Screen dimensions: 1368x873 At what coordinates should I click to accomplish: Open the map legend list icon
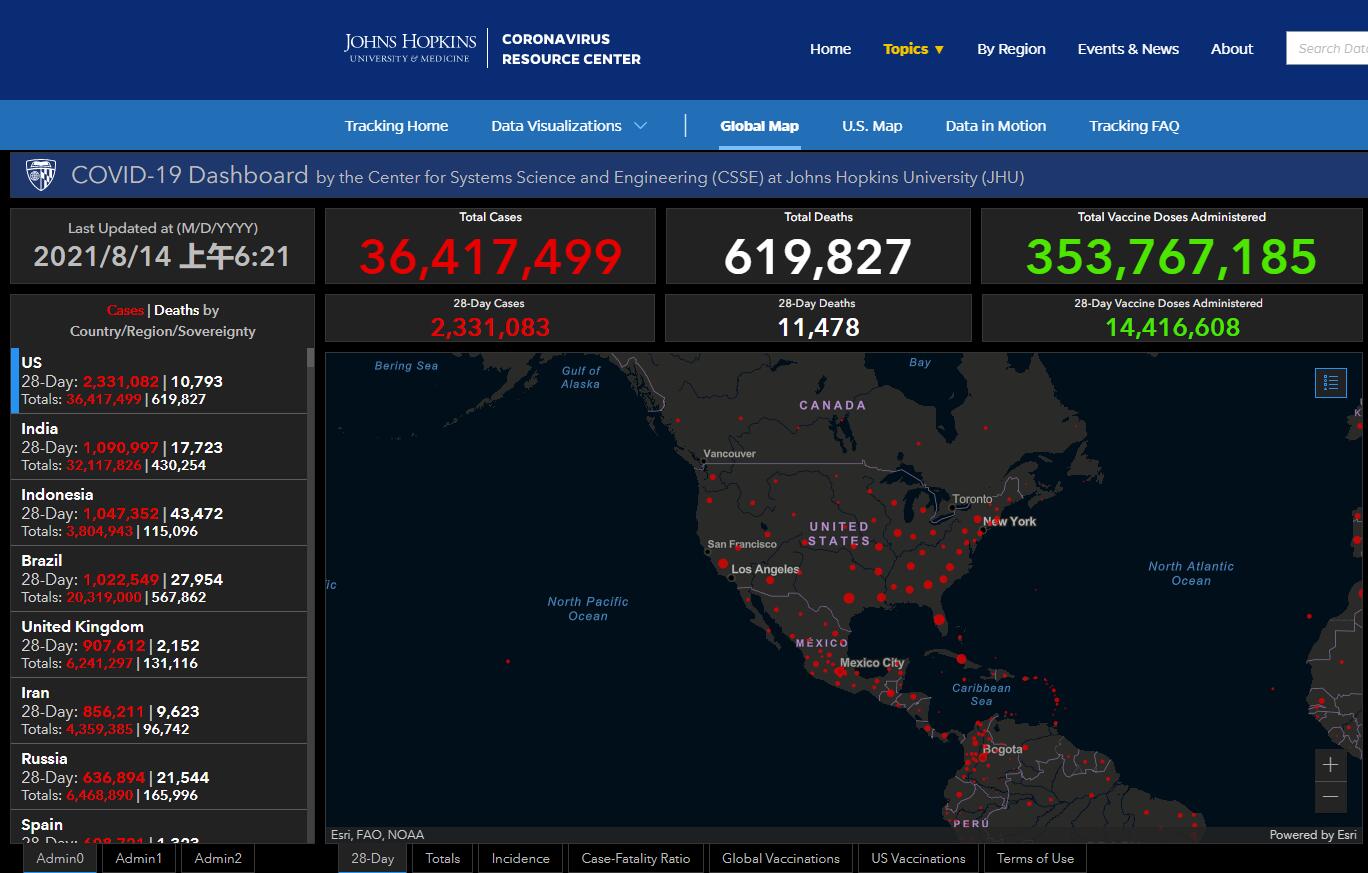pos(1330,382)
